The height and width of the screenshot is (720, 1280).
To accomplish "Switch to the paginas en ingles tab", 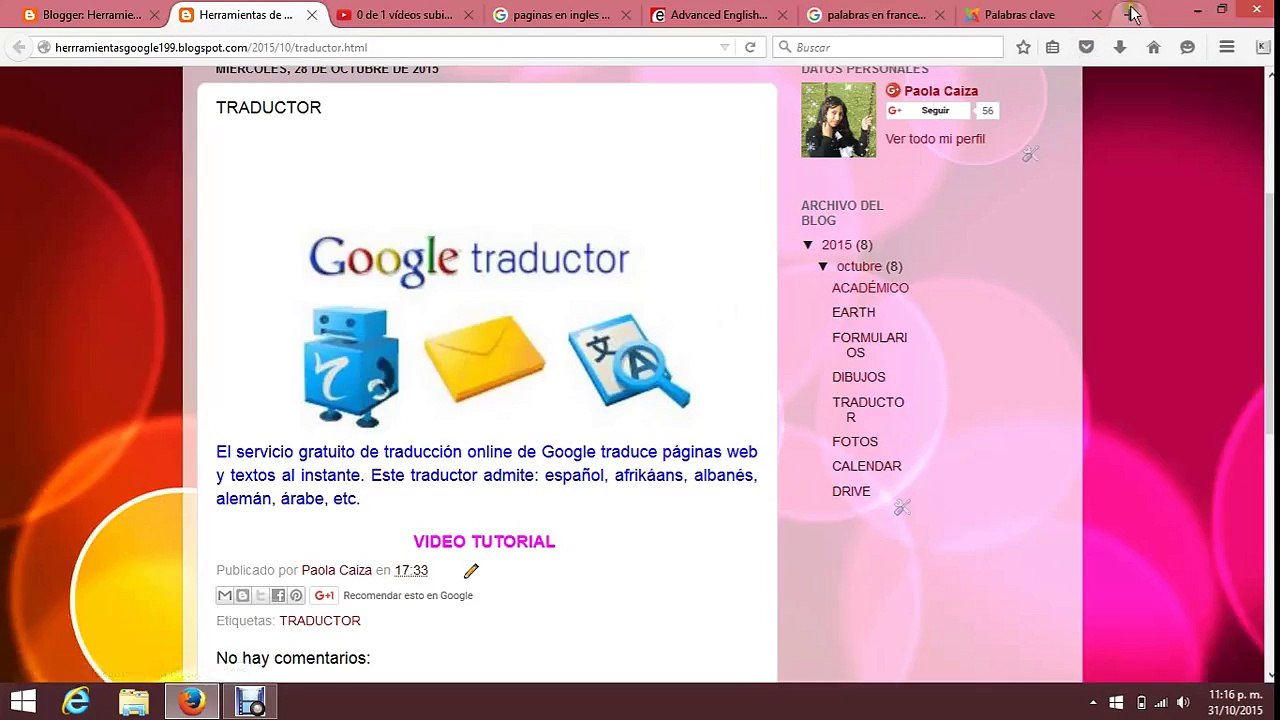I will (x=562, y=15).
